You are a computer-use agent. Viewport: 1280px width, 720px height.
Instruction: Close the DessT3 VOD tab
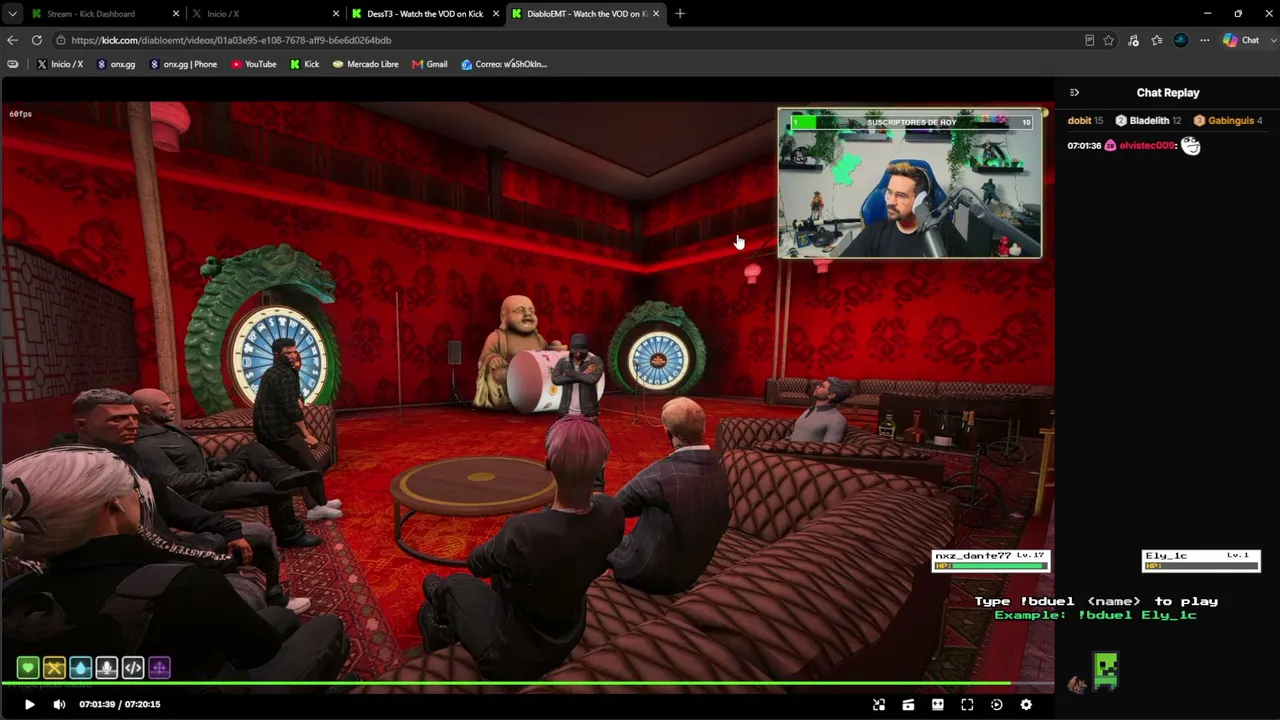pos(496,14)
